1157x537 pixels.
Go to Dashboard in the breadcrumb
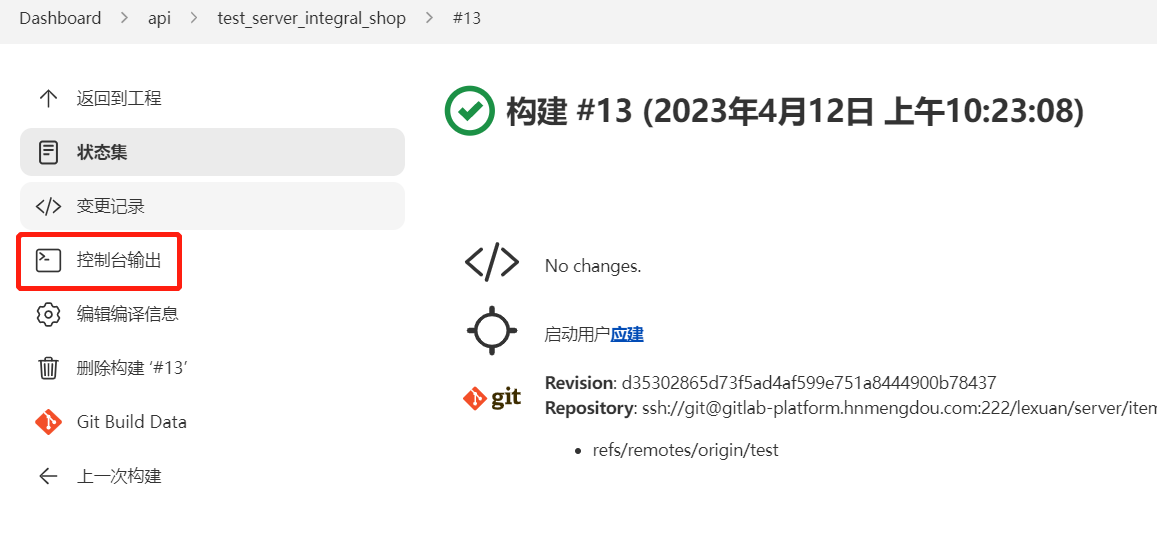pos(60,18)
